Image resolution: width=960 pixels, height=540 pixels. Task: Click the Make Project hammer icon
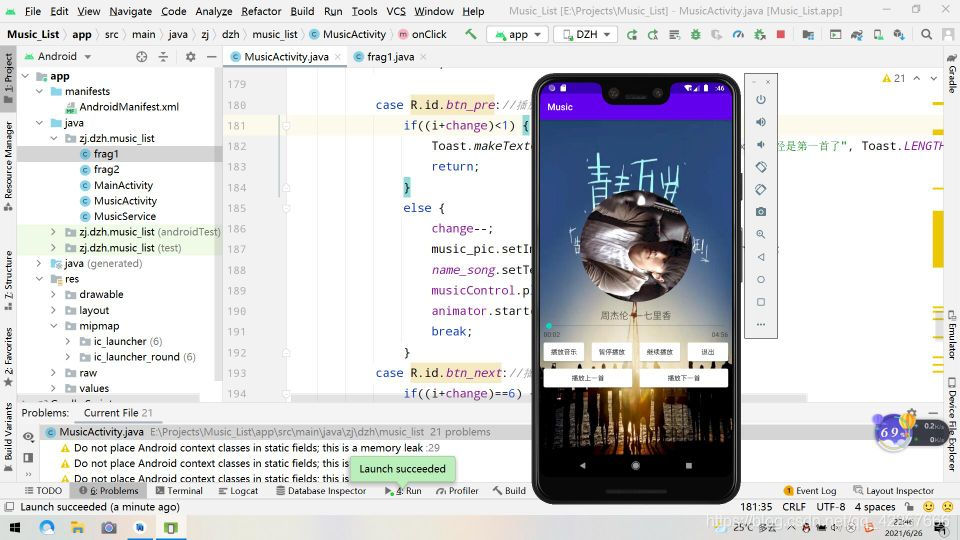[x=471, y=34]
